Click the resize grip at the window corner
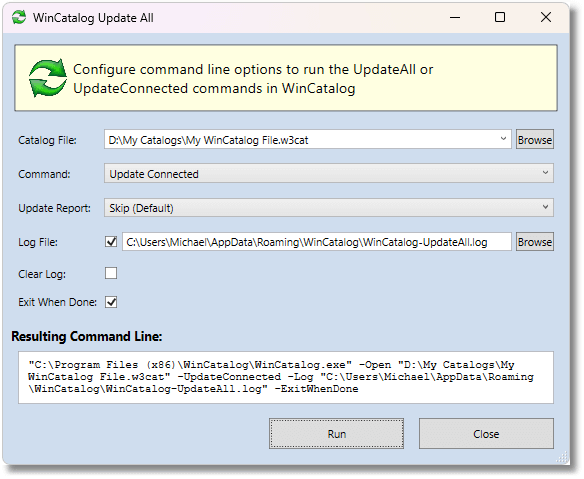This screenshot has width=584, height=479. click(x=563, y=458)
